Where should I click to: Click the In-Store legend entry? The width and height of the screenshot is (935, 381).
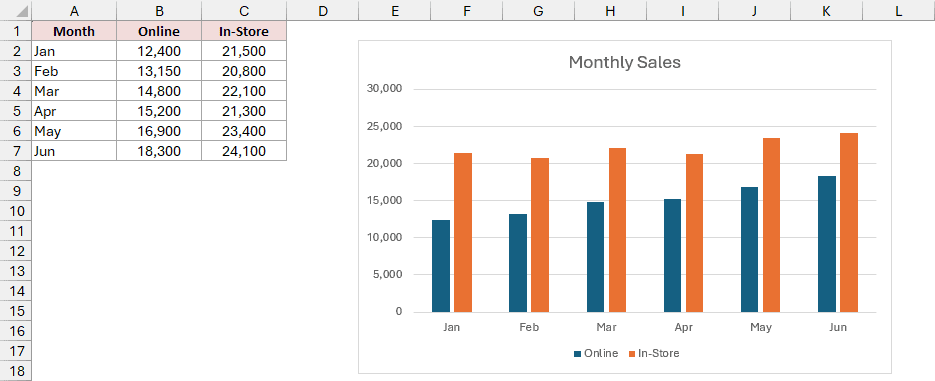click(x=654, y=354)
